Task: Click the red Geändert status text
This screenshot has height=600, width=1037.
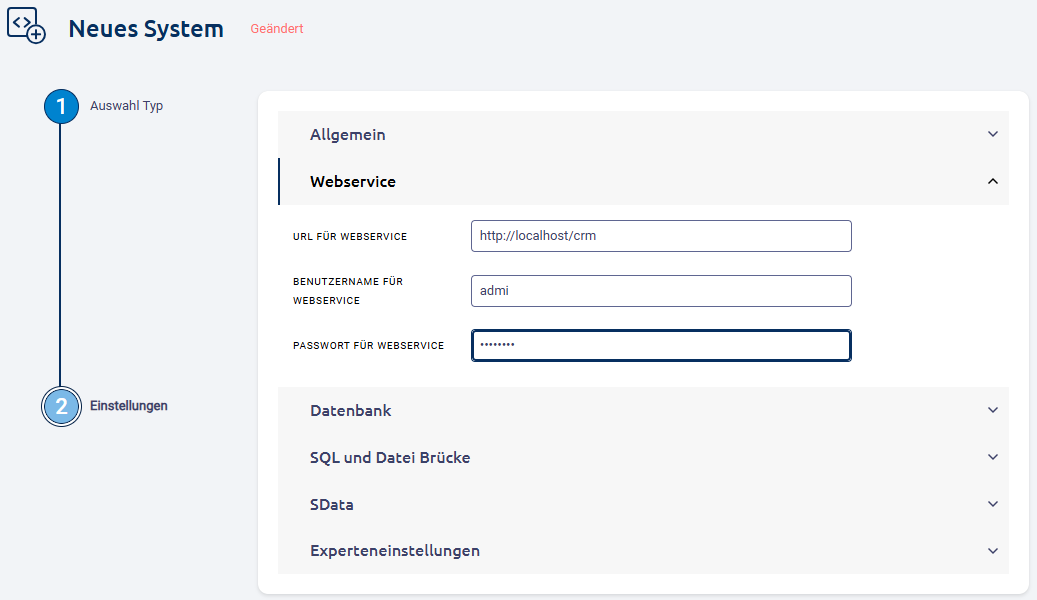Action: (x=277, y=29)
